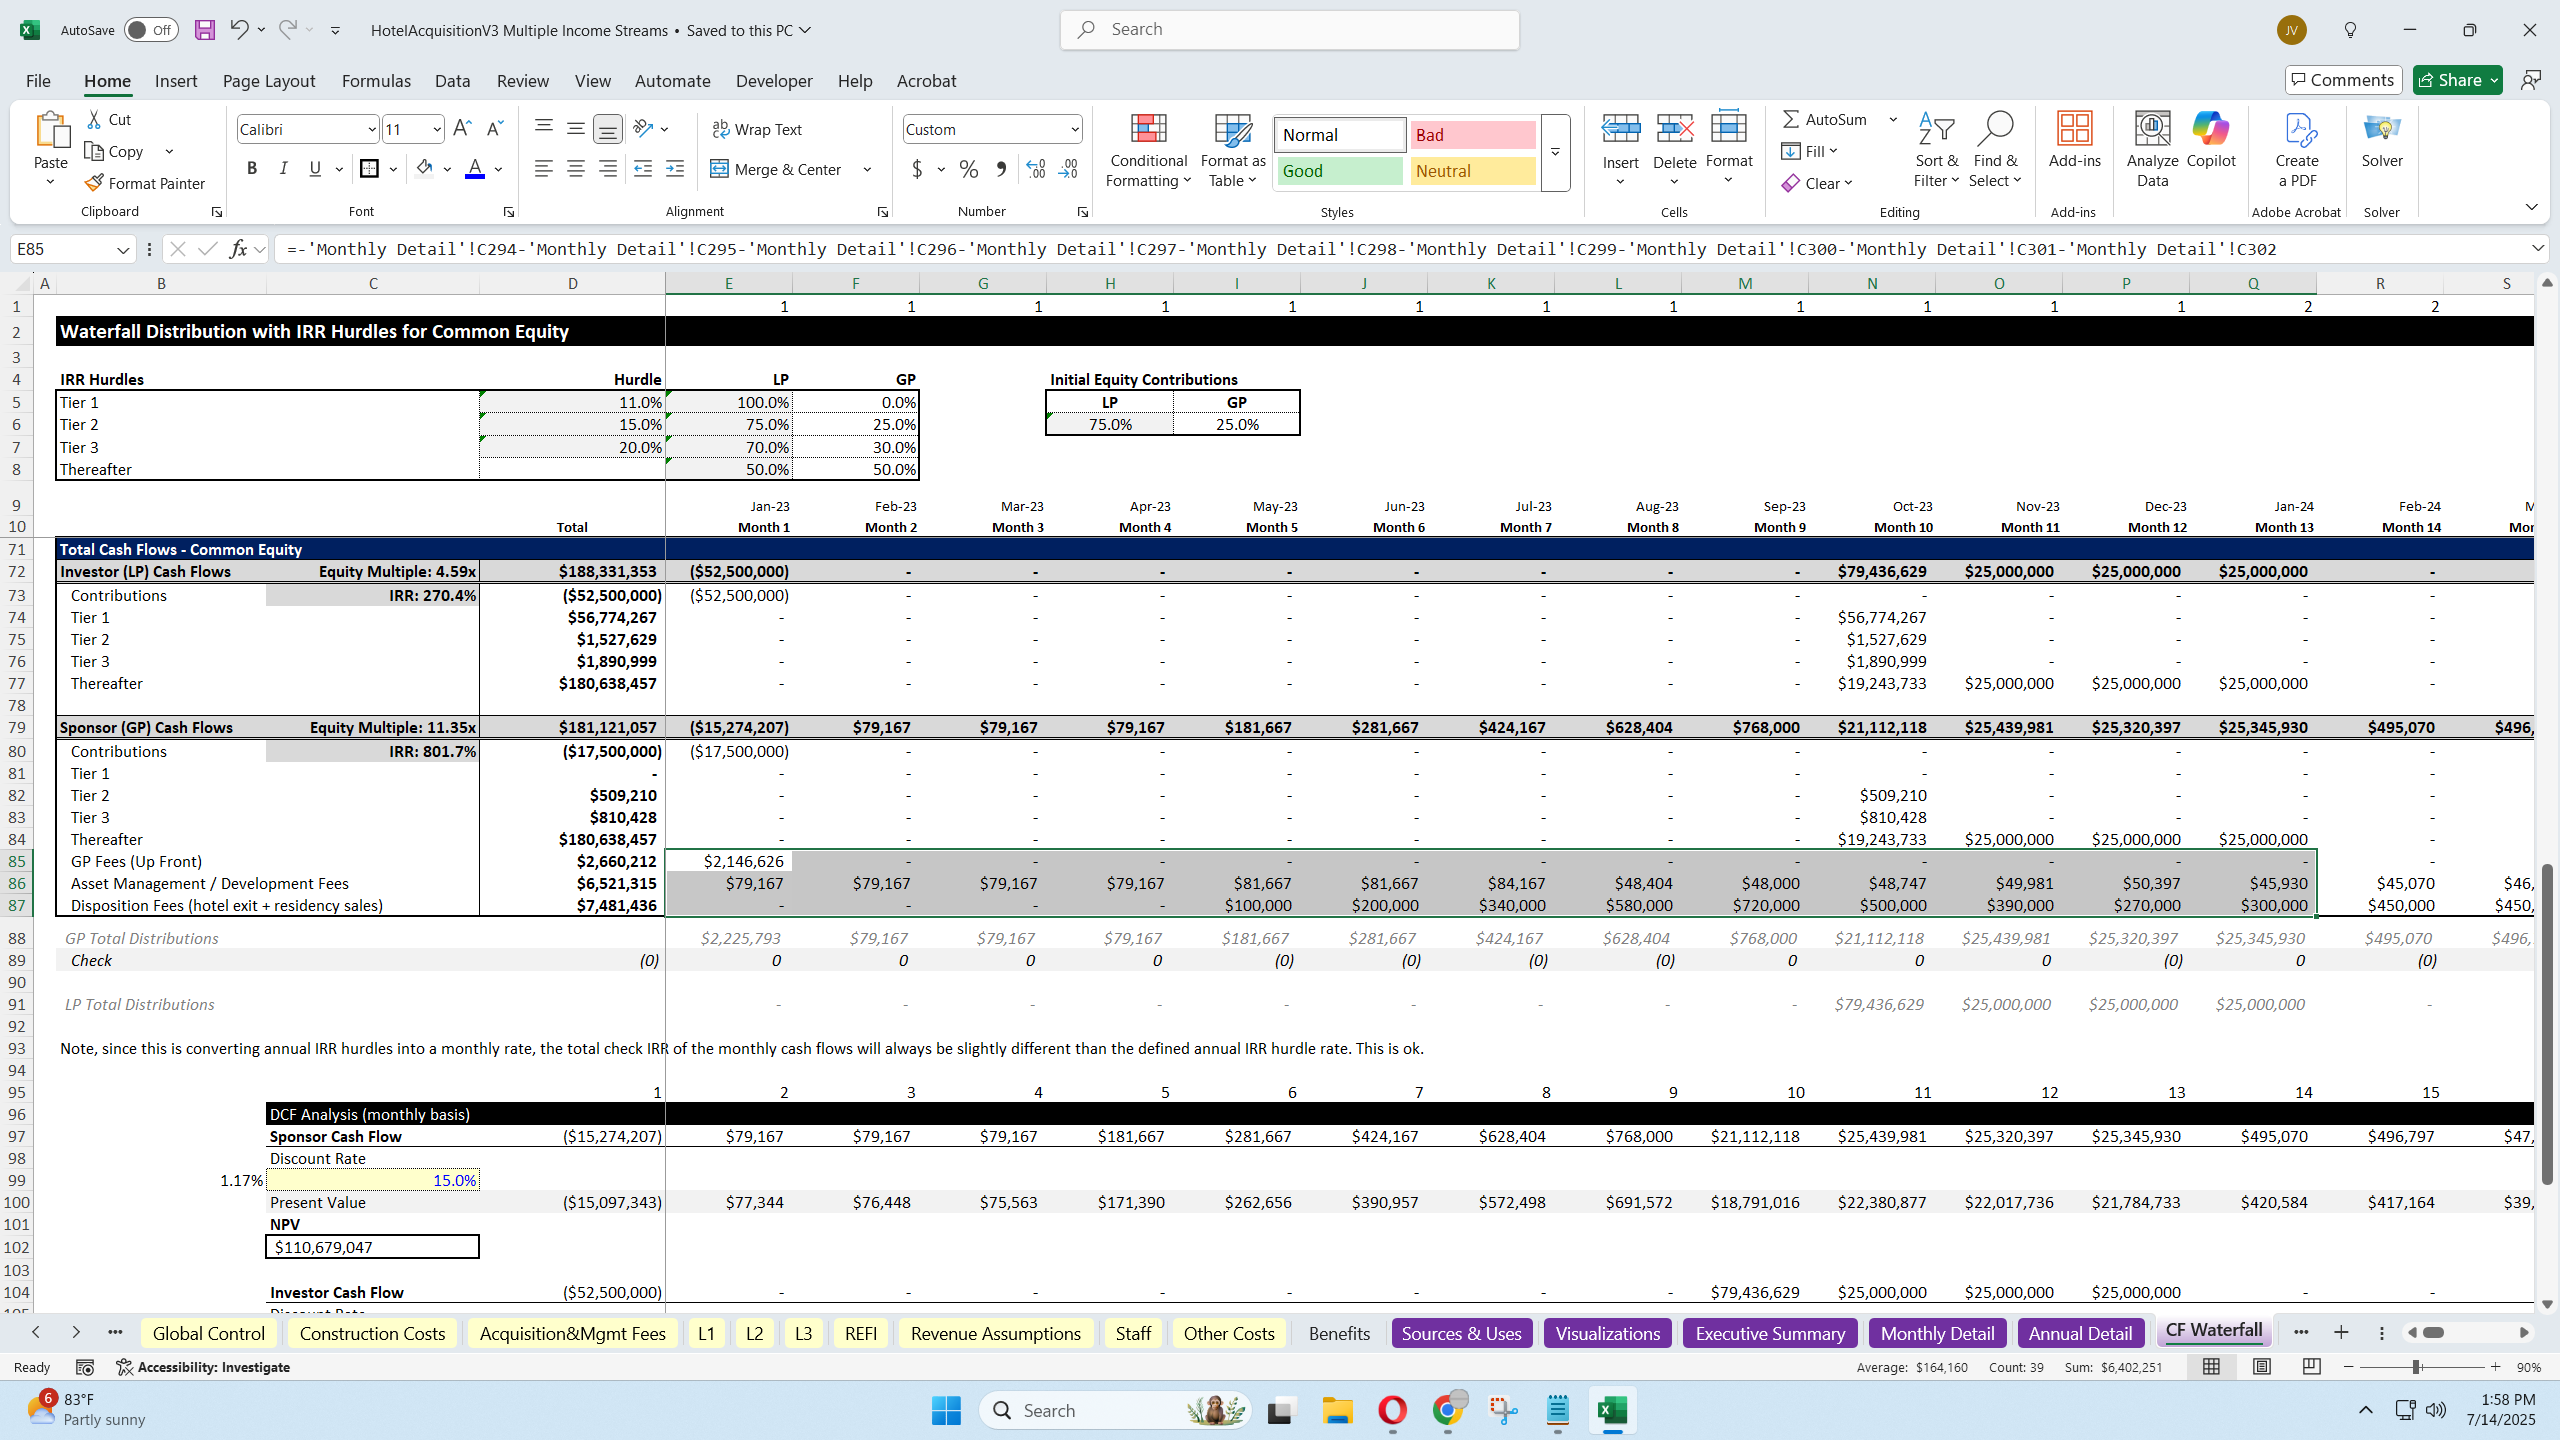Viewport: 2560px width, 1440px height.
Task: Click the Share button
Action: [x=2457, y=79]
